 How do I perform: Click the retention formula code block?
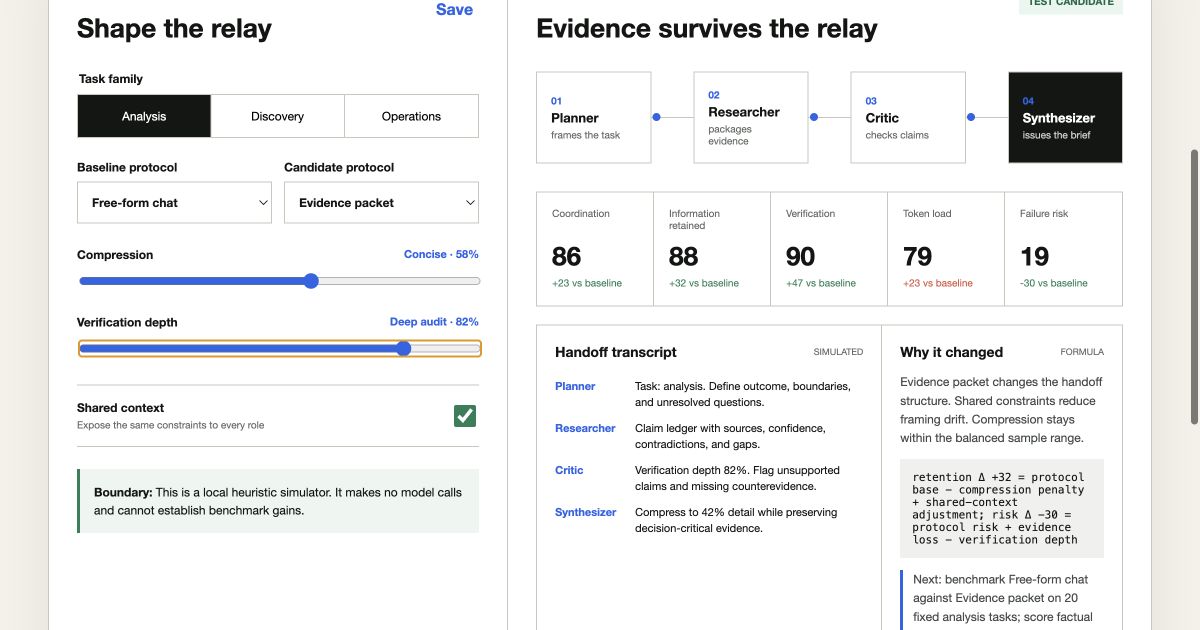coord(1002,508)
